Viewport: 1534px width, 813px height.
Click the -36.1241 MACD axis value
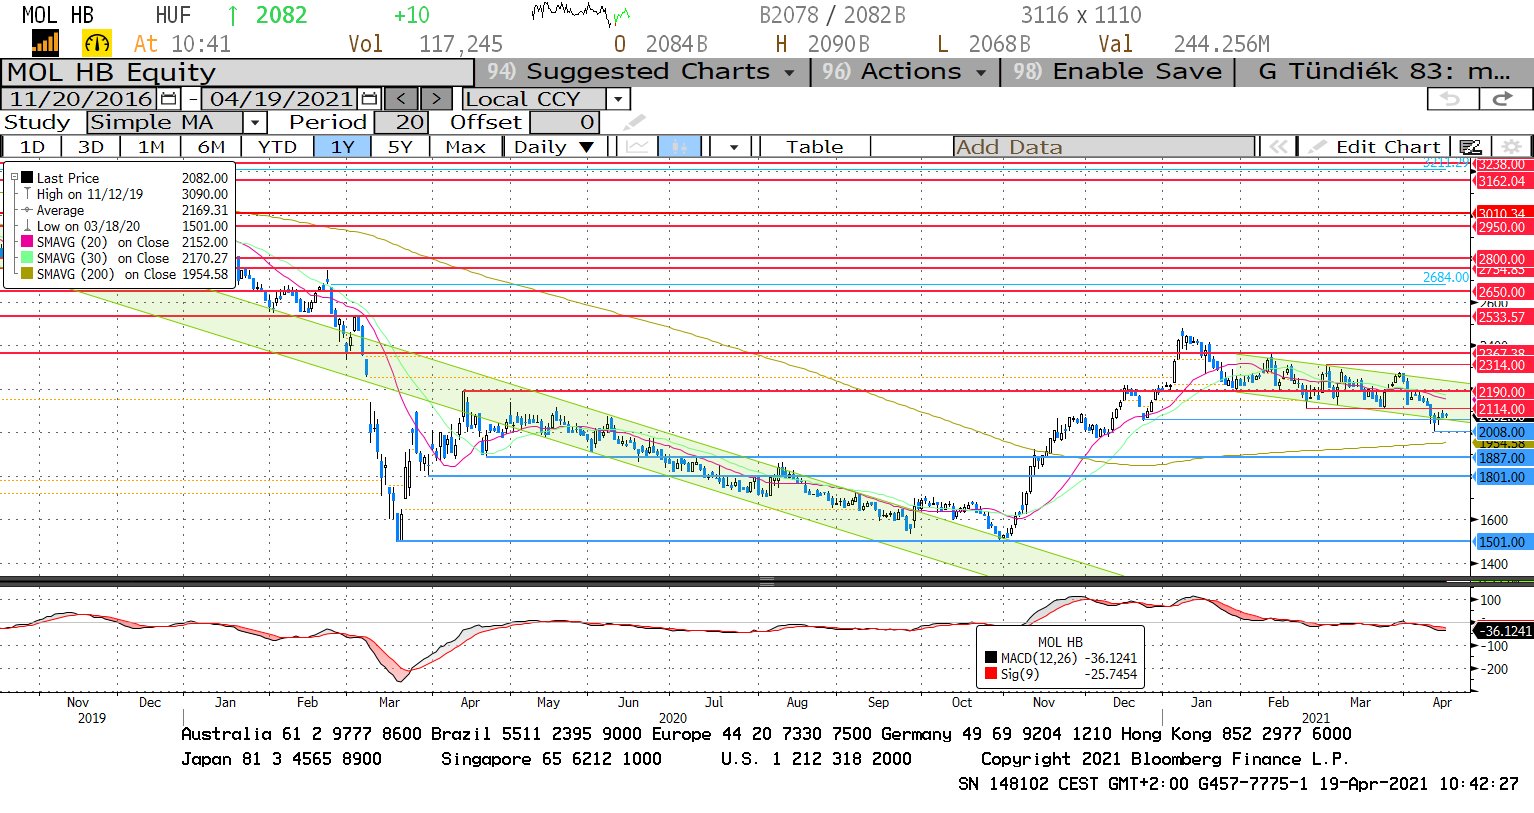coord(1504,631)
